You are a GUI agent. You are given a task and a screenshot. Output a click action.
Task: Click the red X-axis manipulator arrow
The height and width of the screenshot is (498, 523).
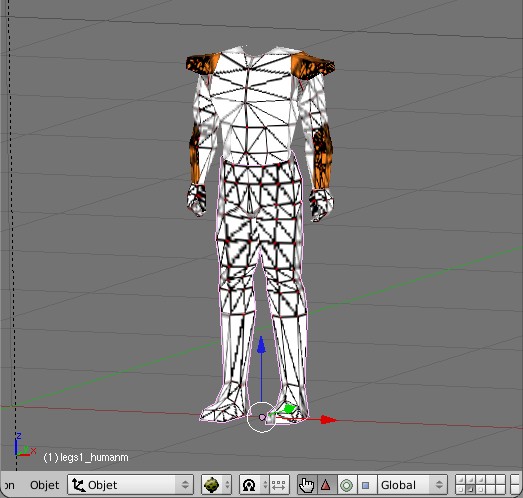(x=328, y=420)
